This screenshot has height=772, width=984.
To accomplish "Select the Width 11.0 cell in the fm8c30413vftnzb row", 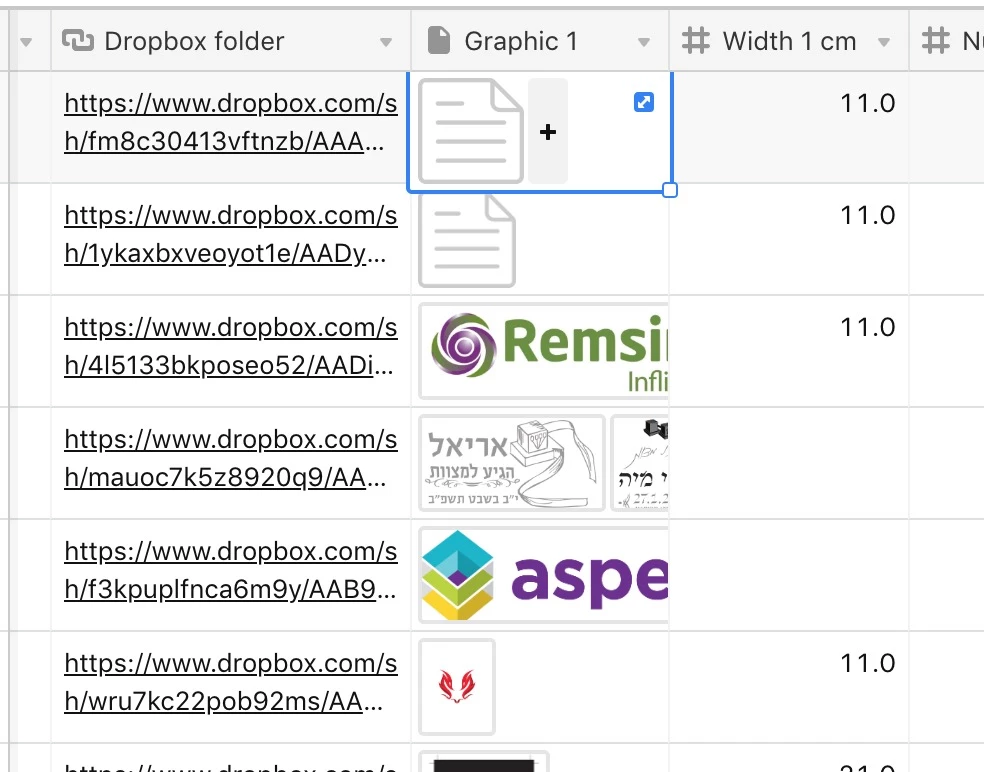I will (x=789, y=127).
